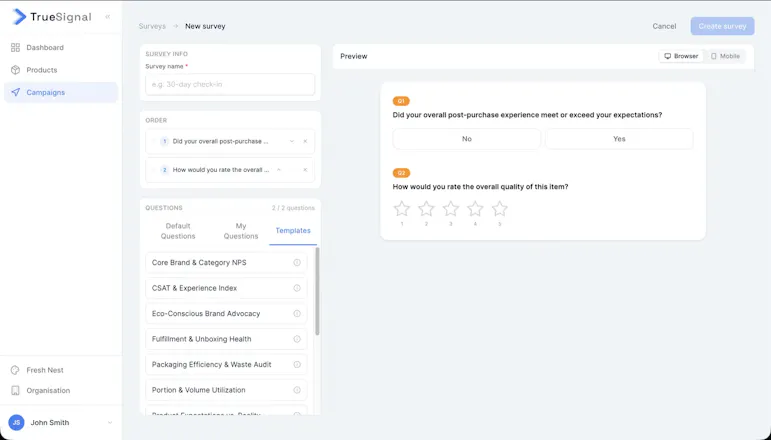The width and height of the screenshot is (771, 440).
Task: Show info for Portion & Volume Utilization
Action: pos(297,390)
